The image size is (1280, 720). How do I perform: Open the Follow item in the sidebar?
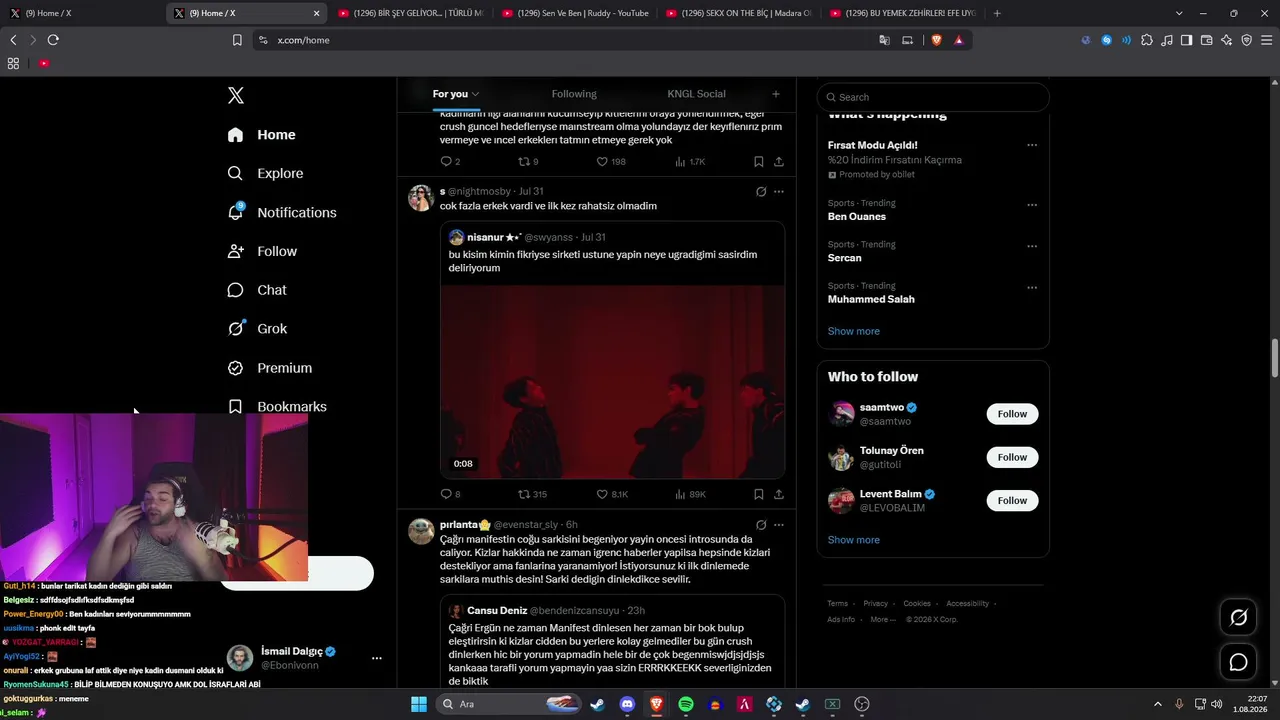tap(262, 251)
